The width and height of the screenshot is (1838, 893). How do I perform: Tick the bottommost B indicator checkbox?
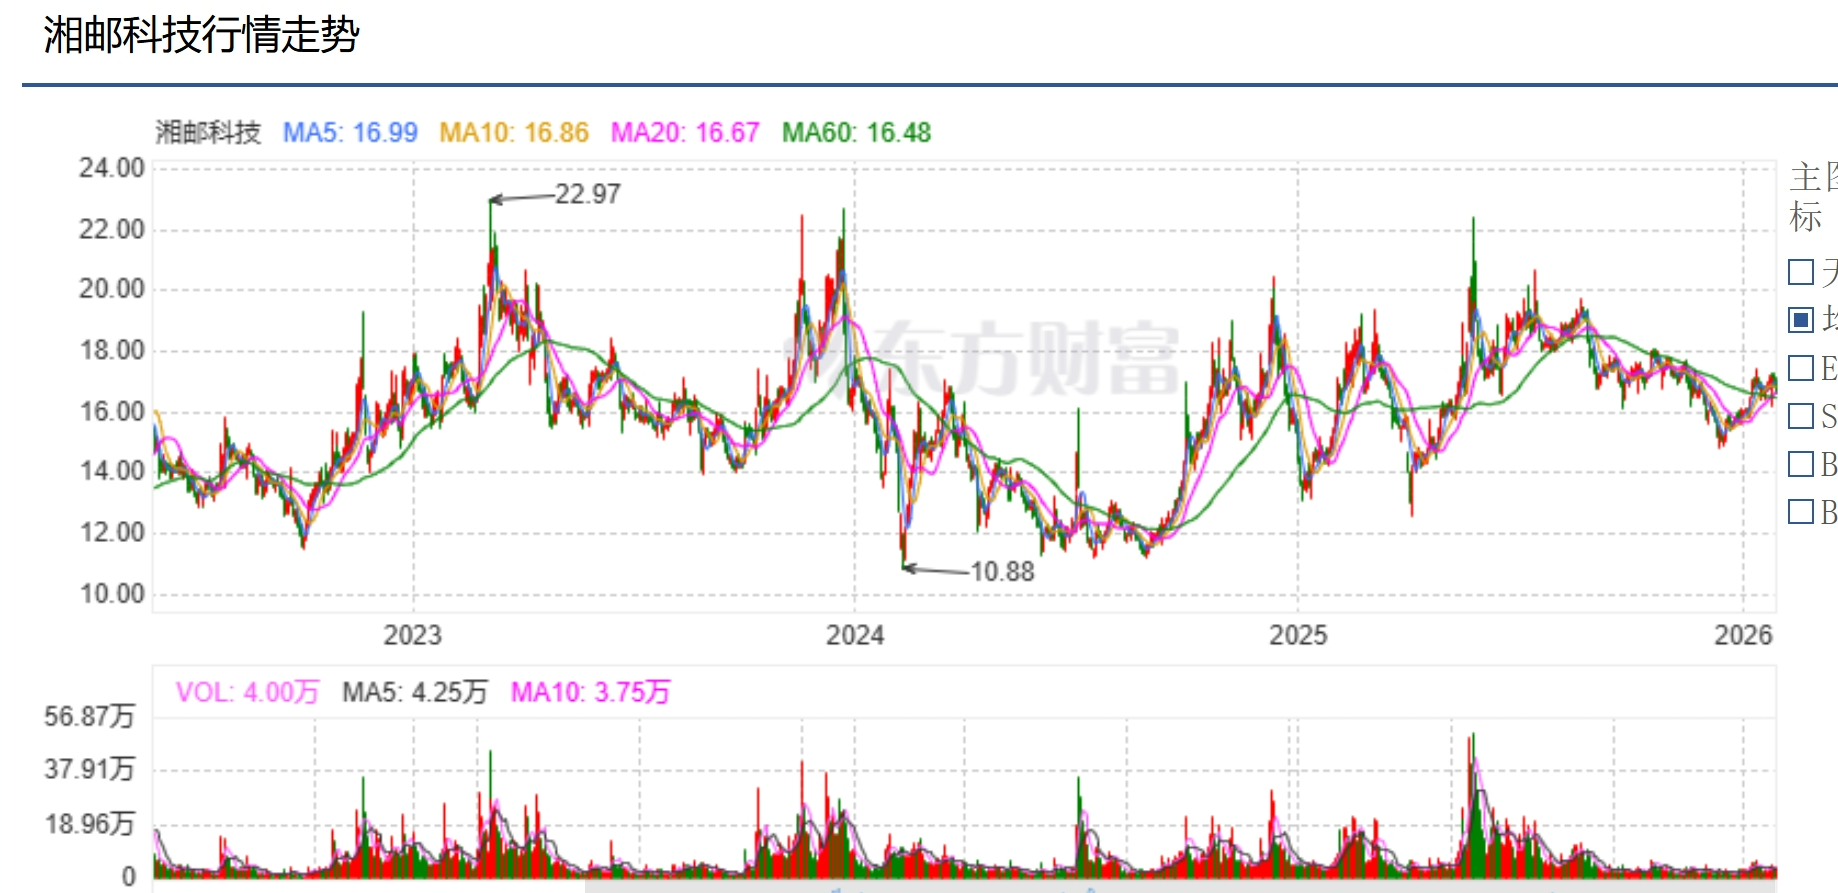(1801, 512)
